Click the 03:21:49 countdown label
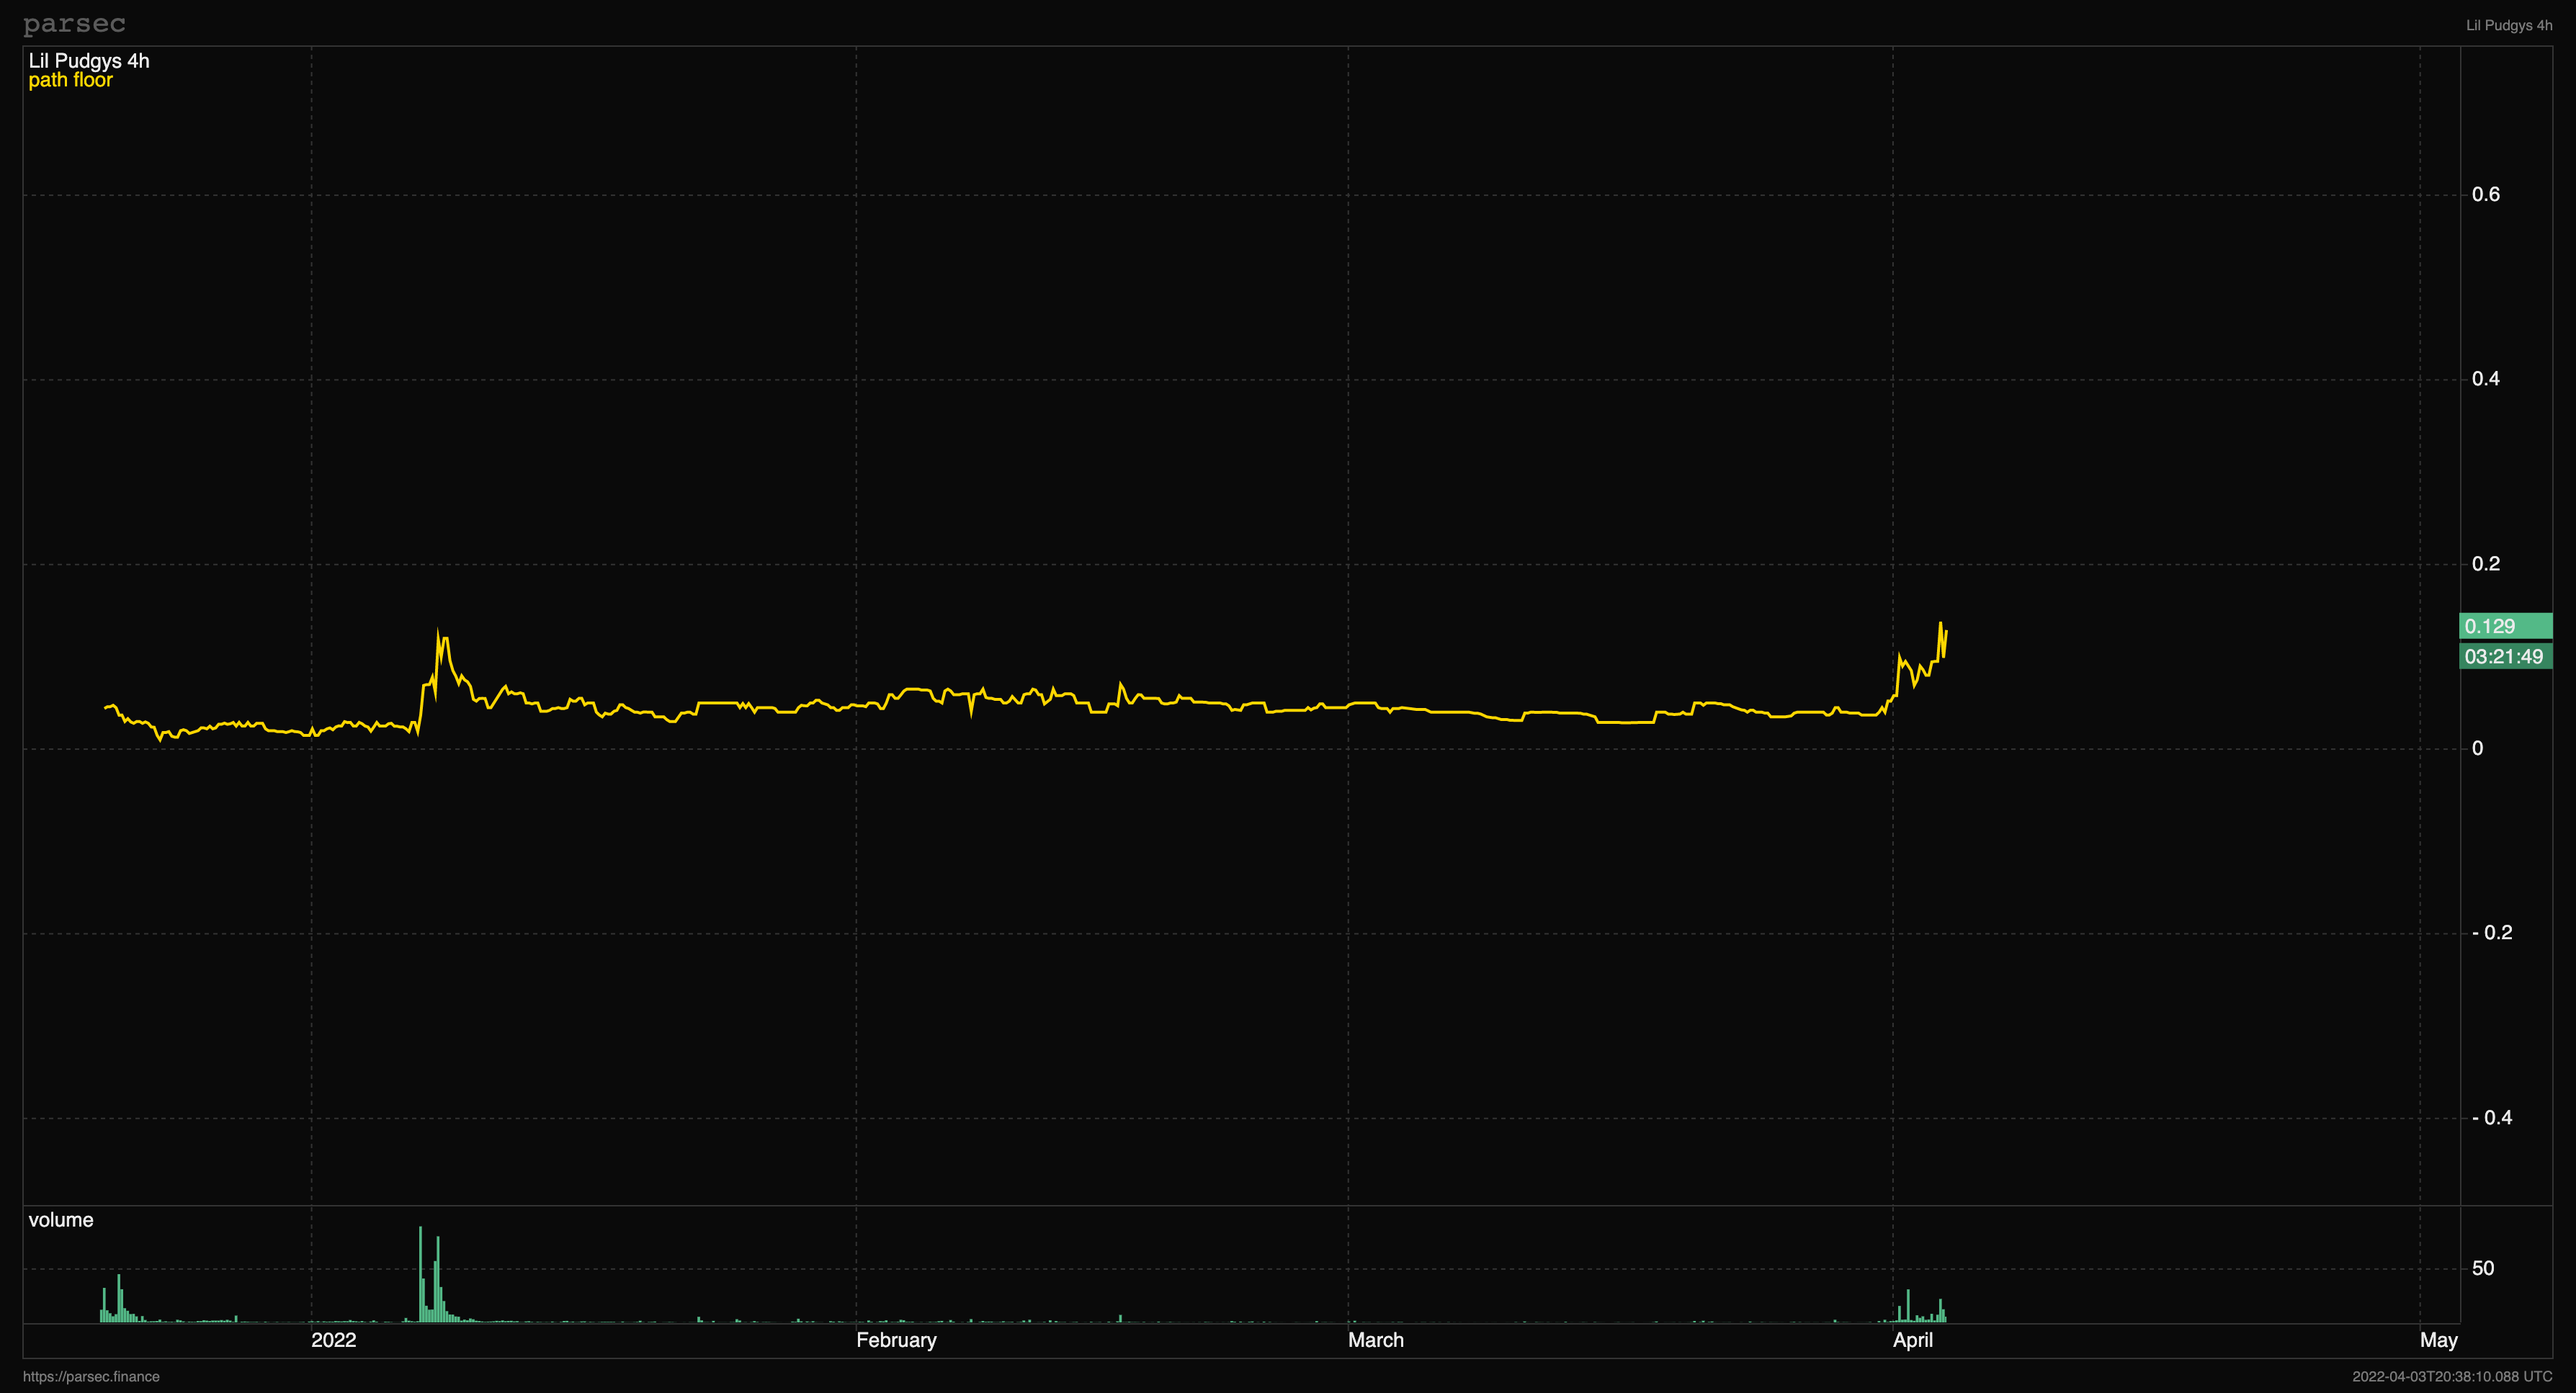The height and width of the screenshot is (1393, 2576). point(2504,656)
